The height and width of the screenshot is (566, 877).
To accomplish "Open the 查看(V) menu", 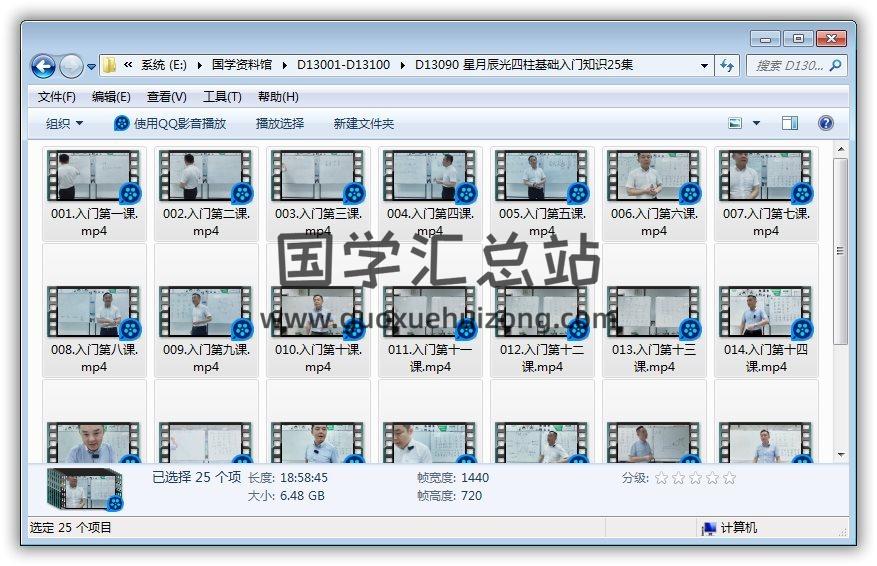I will click(166, 97).
